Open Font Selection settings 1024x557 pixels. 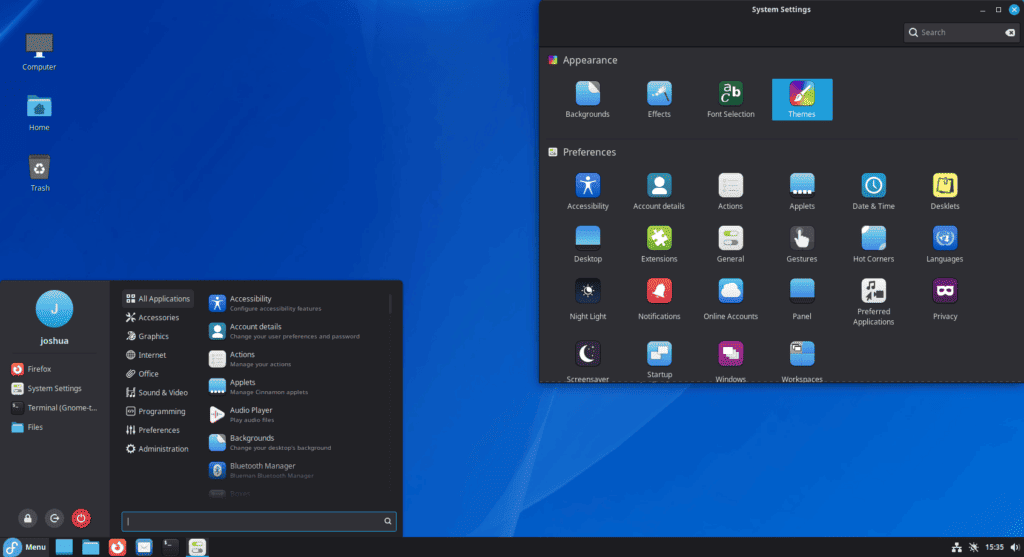click(730, 99)
